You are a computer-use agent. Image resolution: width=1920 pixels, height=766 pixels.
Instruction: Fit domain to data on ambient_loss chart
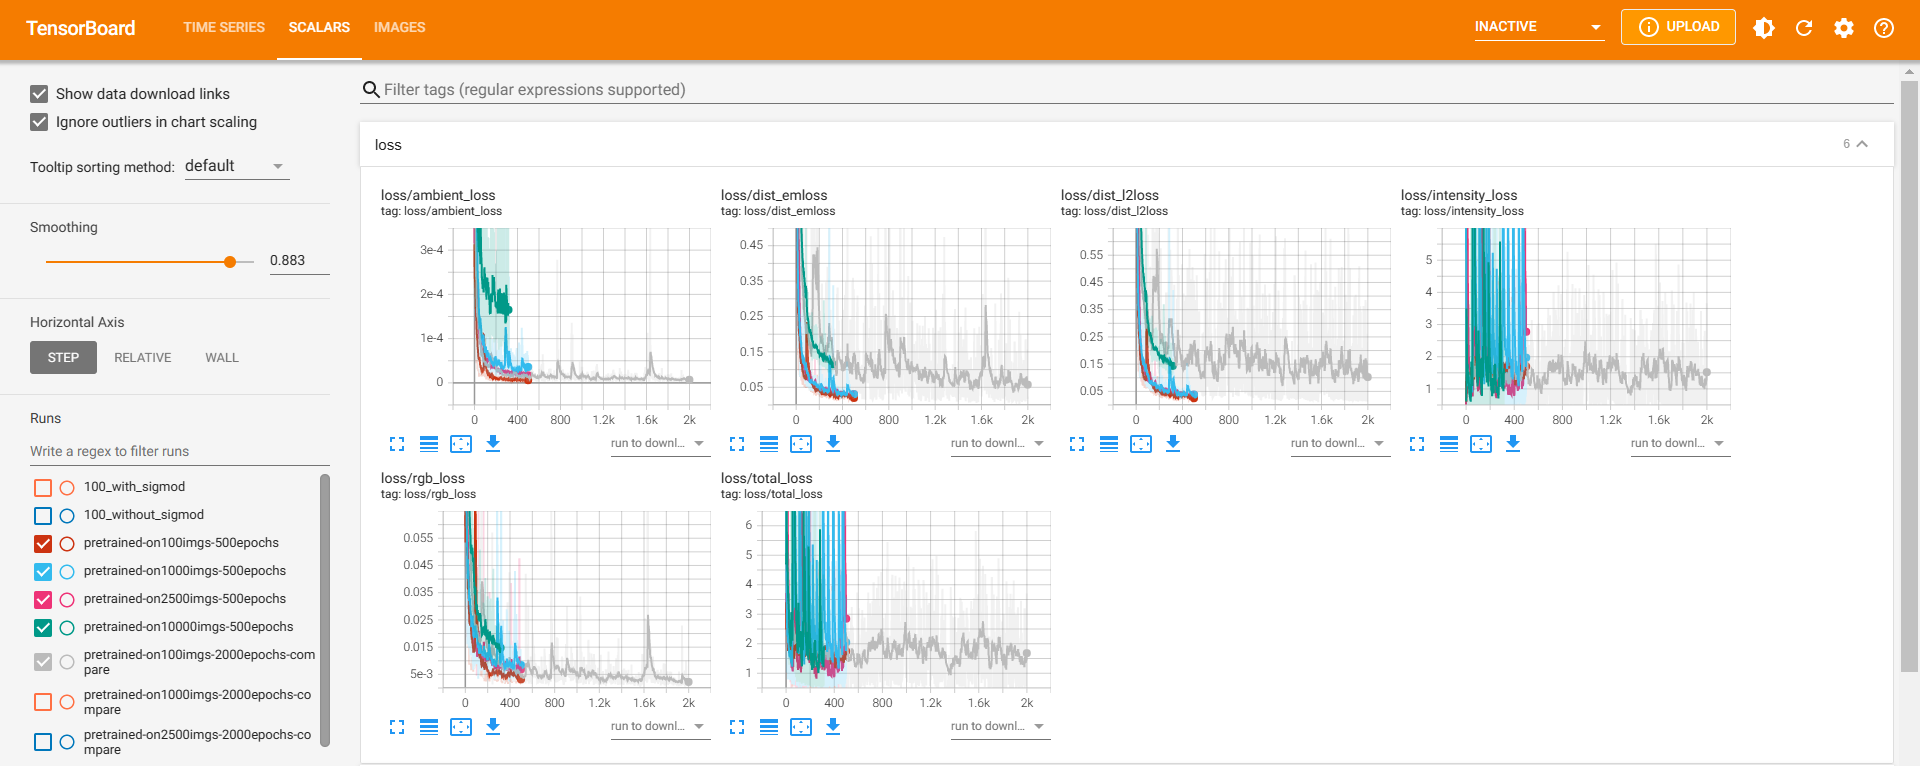[461, 444]
